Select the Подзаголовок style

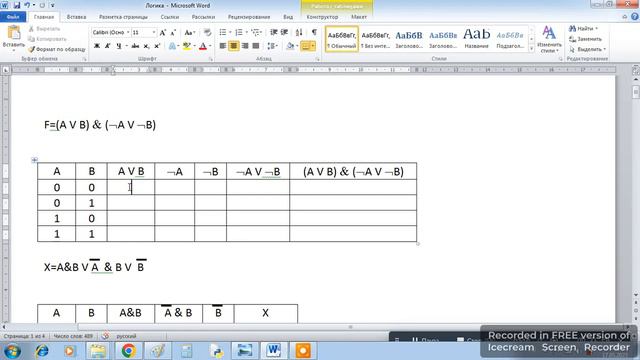tap(510, 39)
